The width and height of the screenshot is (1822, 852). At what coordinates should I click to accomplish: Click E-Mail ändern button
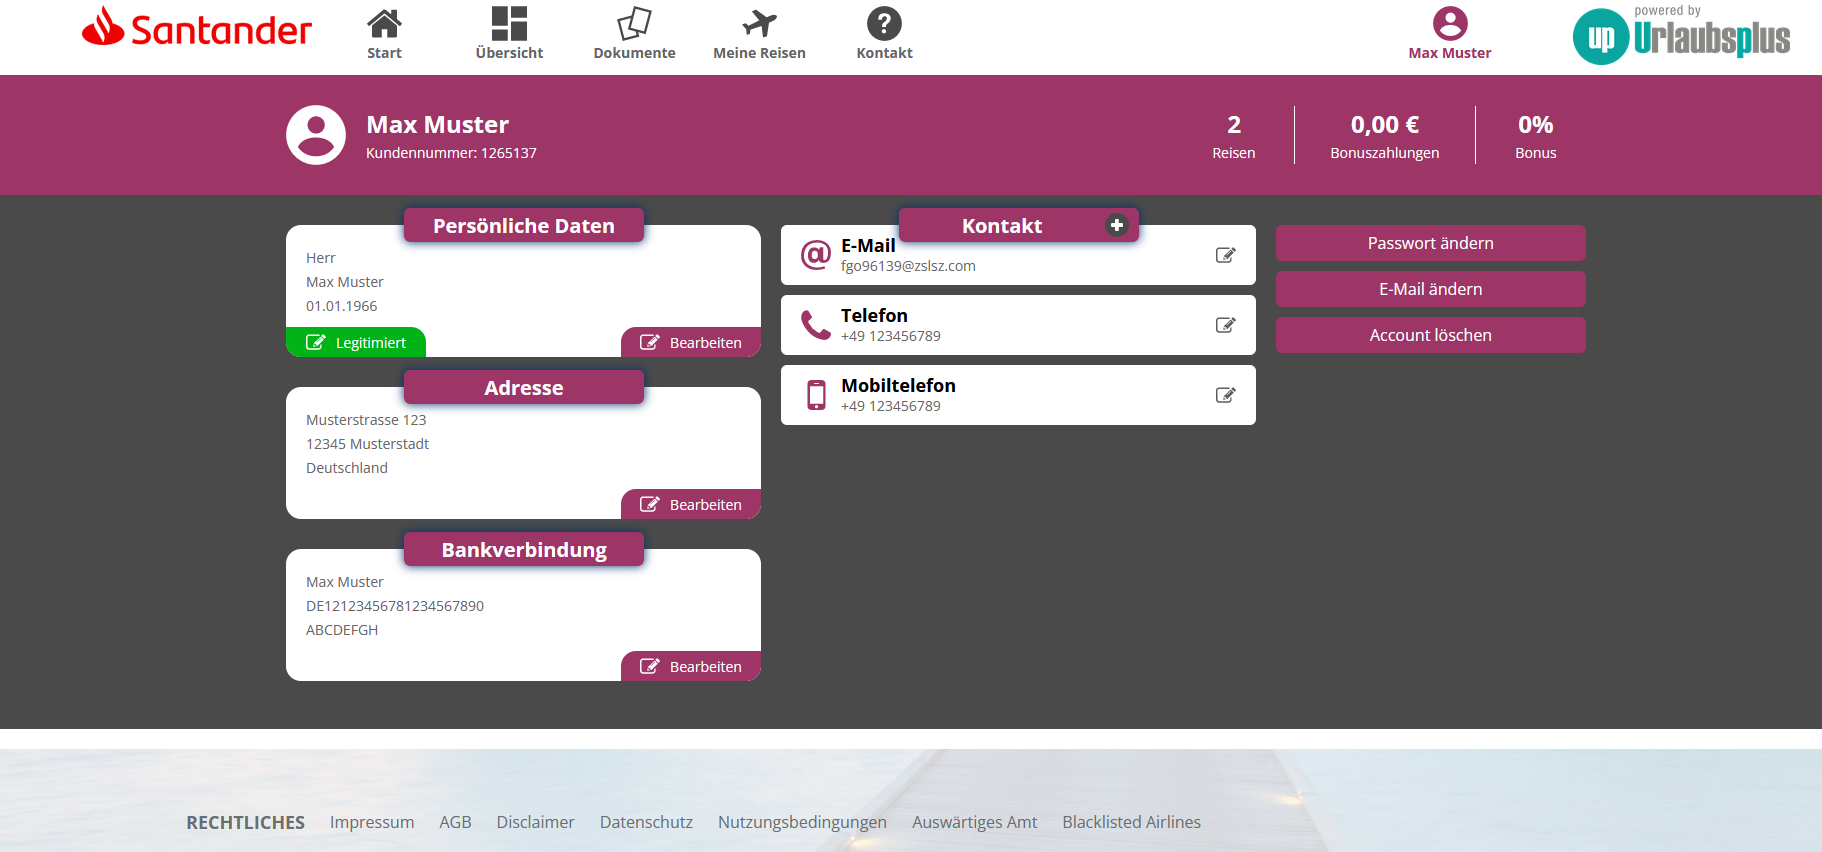click(x=1431, y=289)
